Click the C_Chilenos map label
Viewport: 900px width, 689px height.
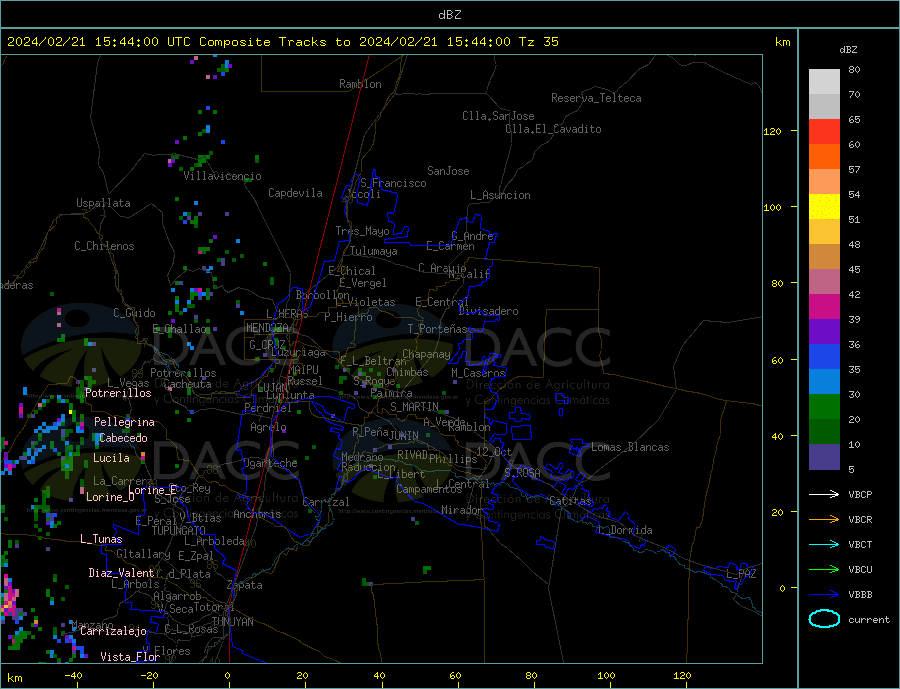(104, 246)
